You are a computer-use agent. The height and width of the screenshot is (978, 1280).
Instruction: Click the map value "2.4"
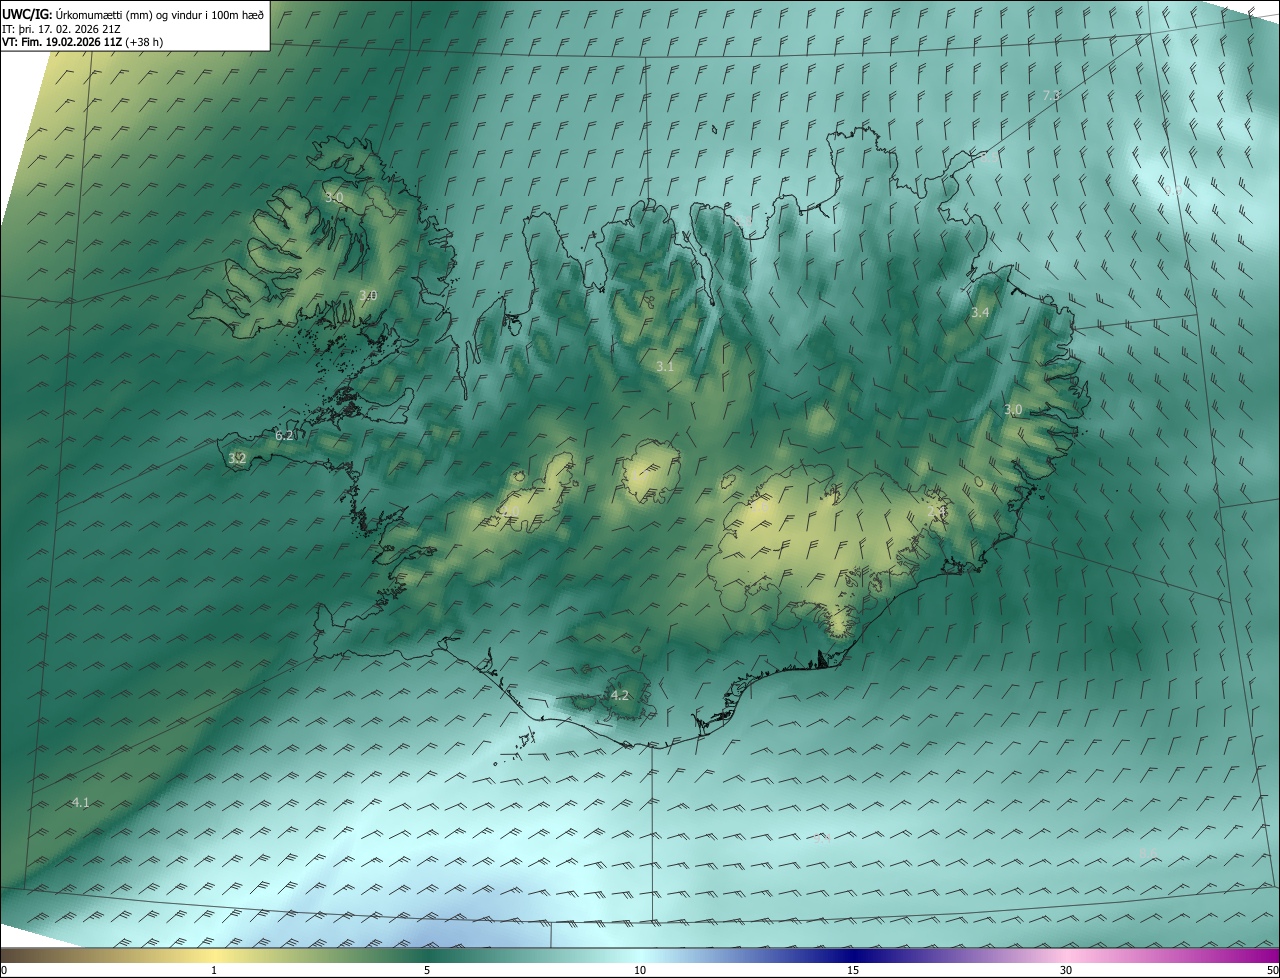[936, 511]
